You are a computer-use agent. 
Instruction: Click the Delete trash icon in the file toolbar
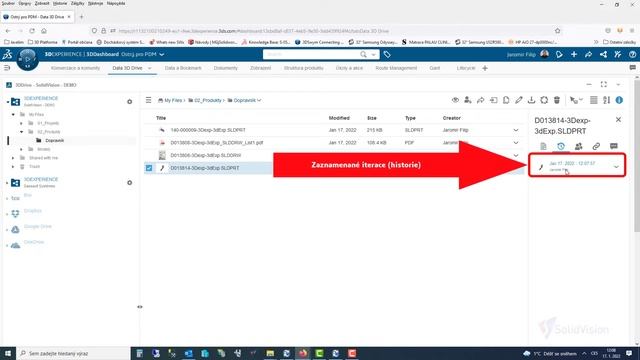(x=557, y=100)
